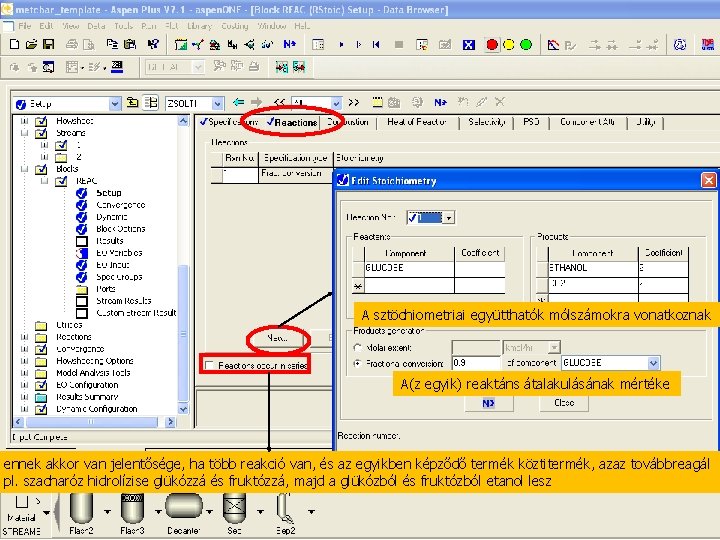Toggle the Reactions occur in series checkbox
Image resolution: width=720 pixels, height=540 pixels.
210,366
